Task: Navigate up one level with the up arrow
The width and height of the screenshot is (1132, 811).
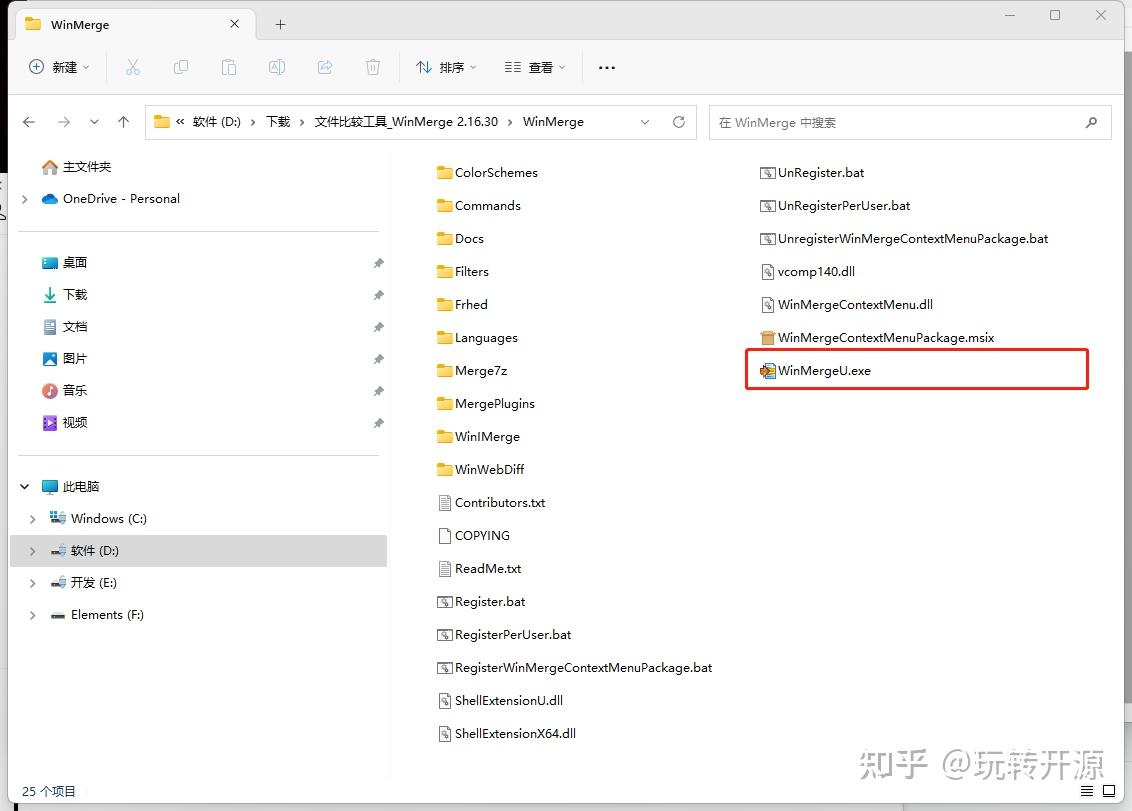Action: pyautogui.click(x=122, y=122)
